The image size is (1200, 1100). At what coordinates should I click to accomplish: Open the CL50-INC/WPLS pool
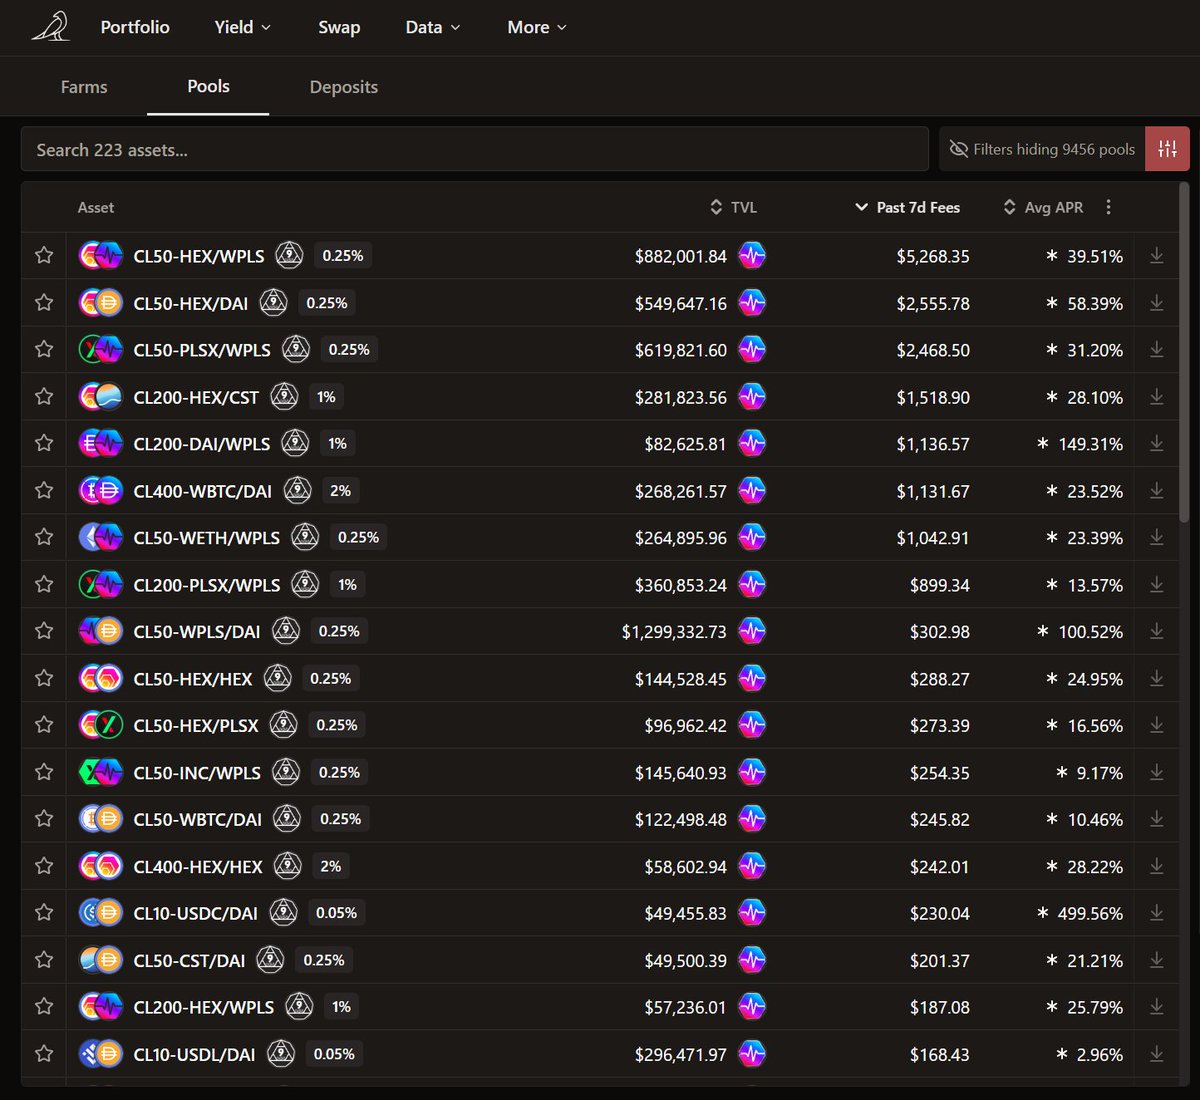click(x=197, y=773)
